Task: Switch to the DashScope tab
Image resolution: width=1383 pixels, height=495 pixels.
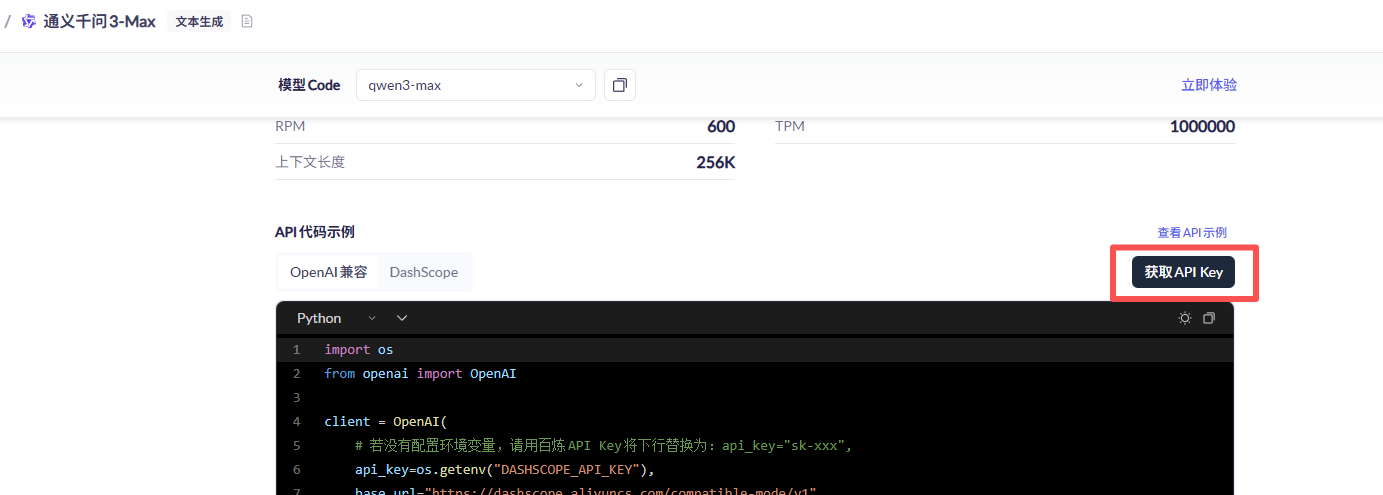Action: [424, 272]
